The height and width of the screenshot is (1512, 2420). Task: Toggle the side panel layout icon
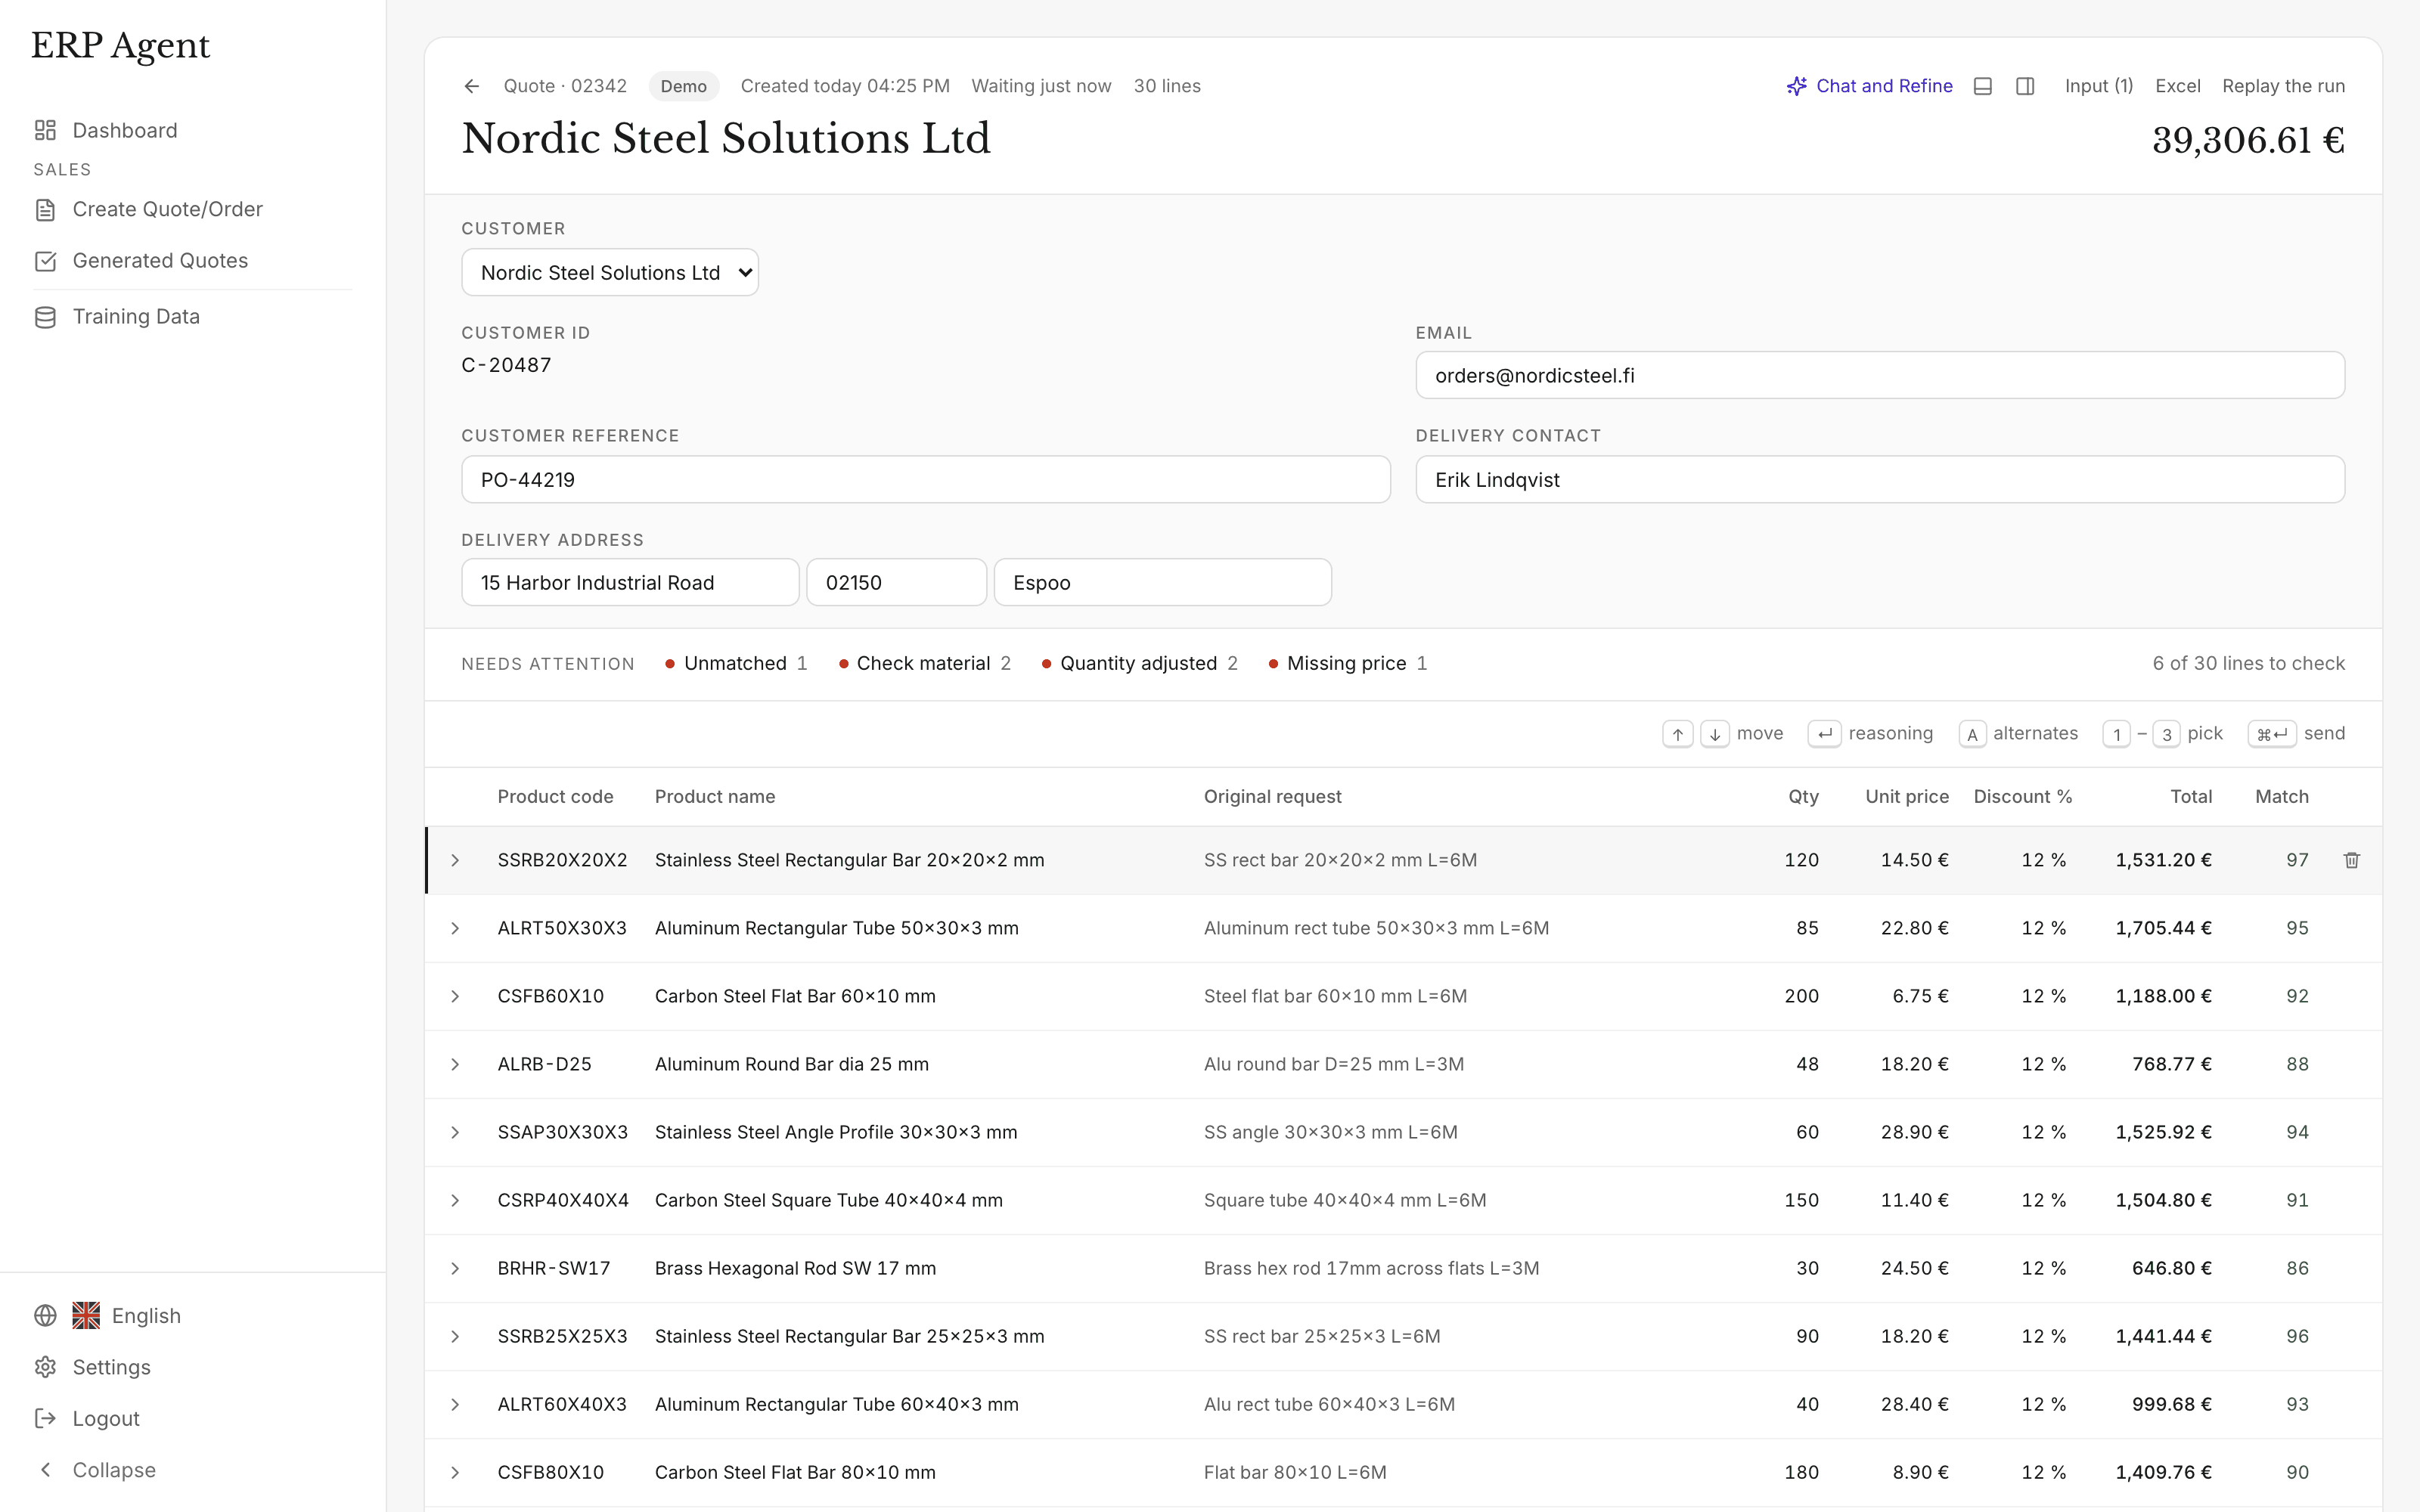[x=2025, y=86]
